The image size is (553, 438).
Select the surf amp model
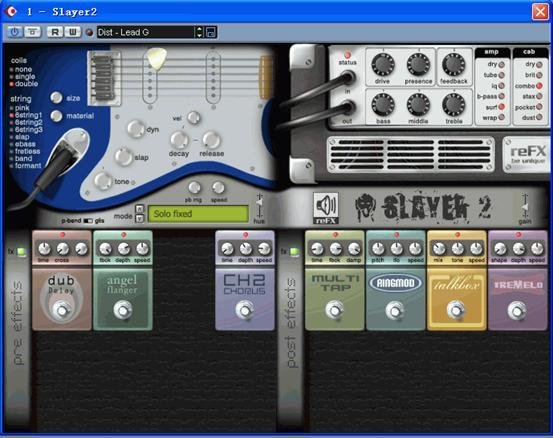point(495,107)
